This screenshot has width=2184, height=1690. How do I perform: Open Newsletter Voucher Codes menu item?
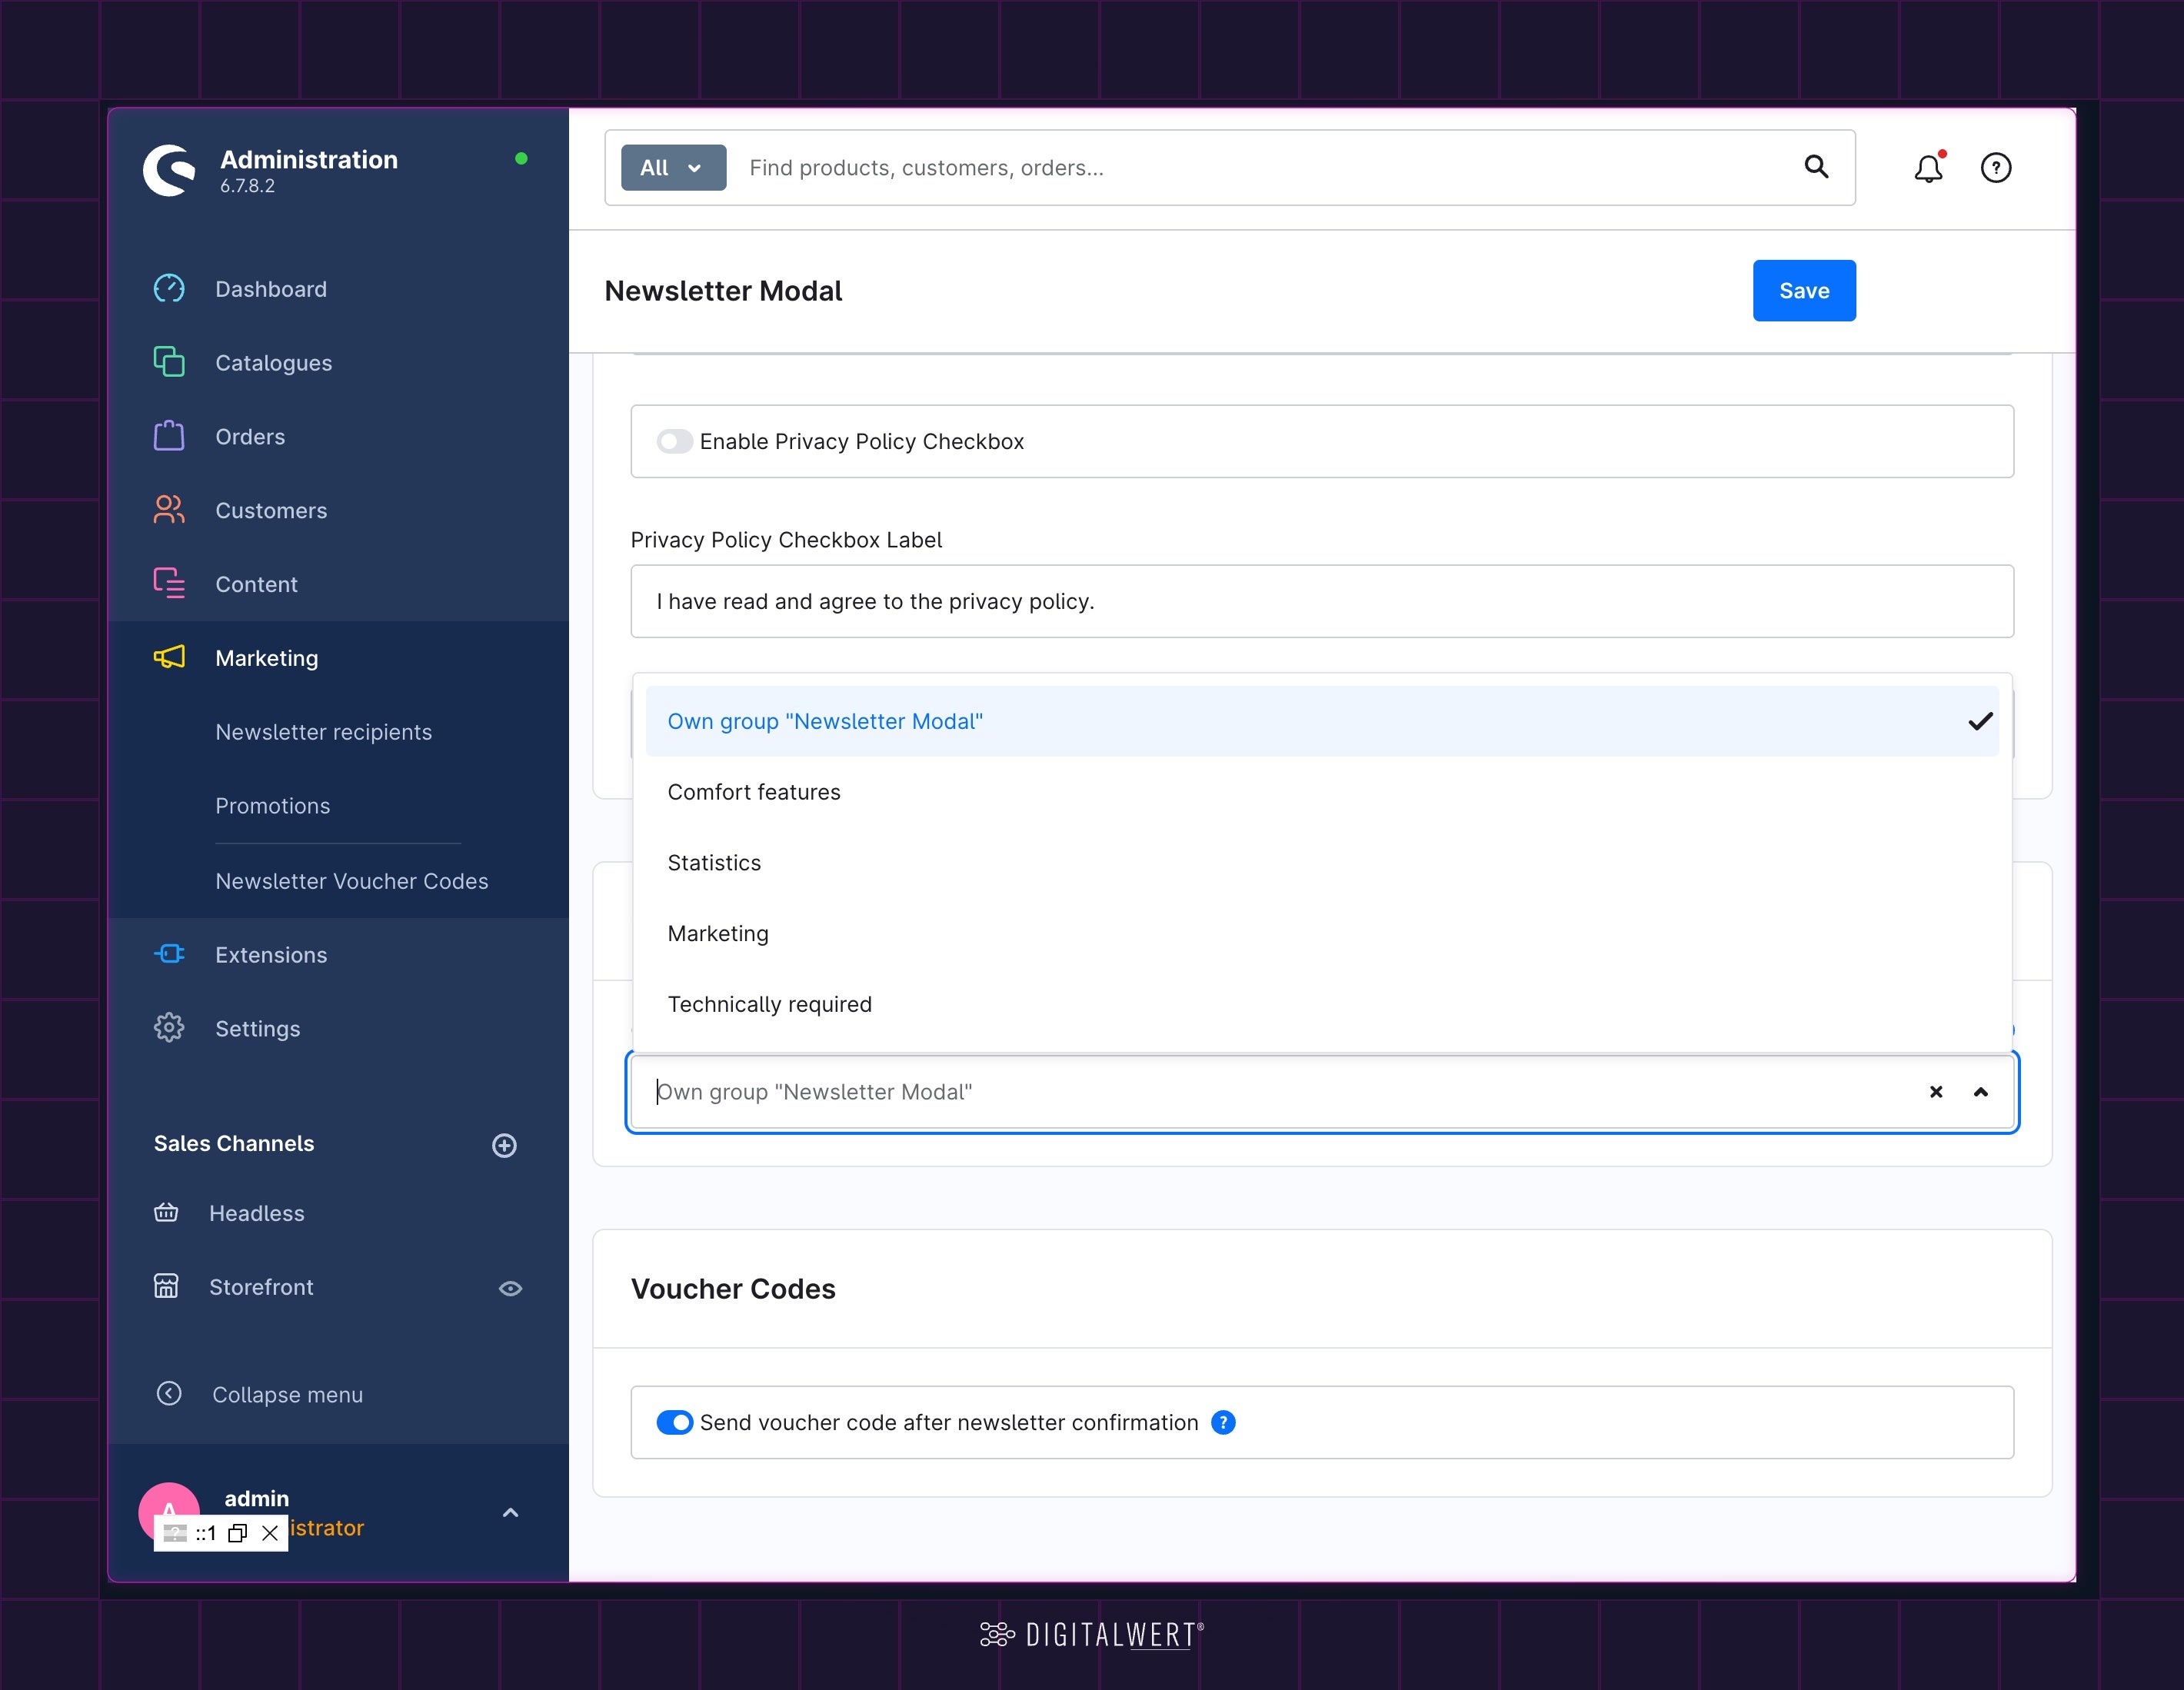tap(352, 881)
